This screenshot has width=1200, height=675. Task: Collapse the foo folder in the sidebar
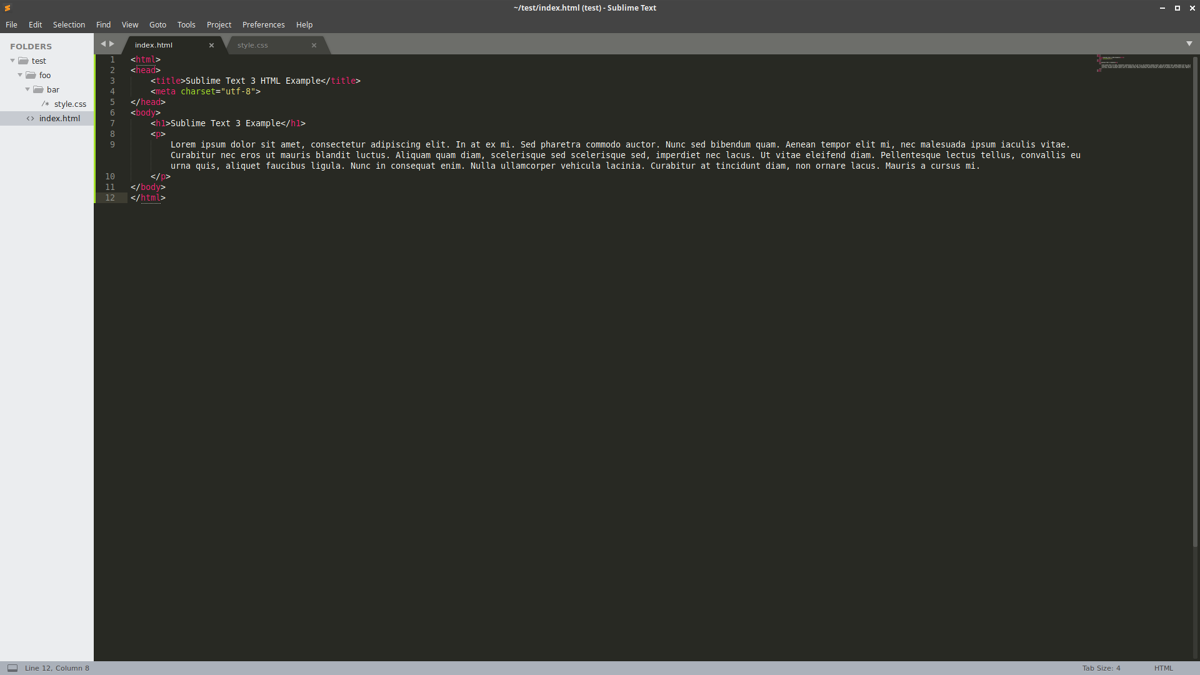20,74
